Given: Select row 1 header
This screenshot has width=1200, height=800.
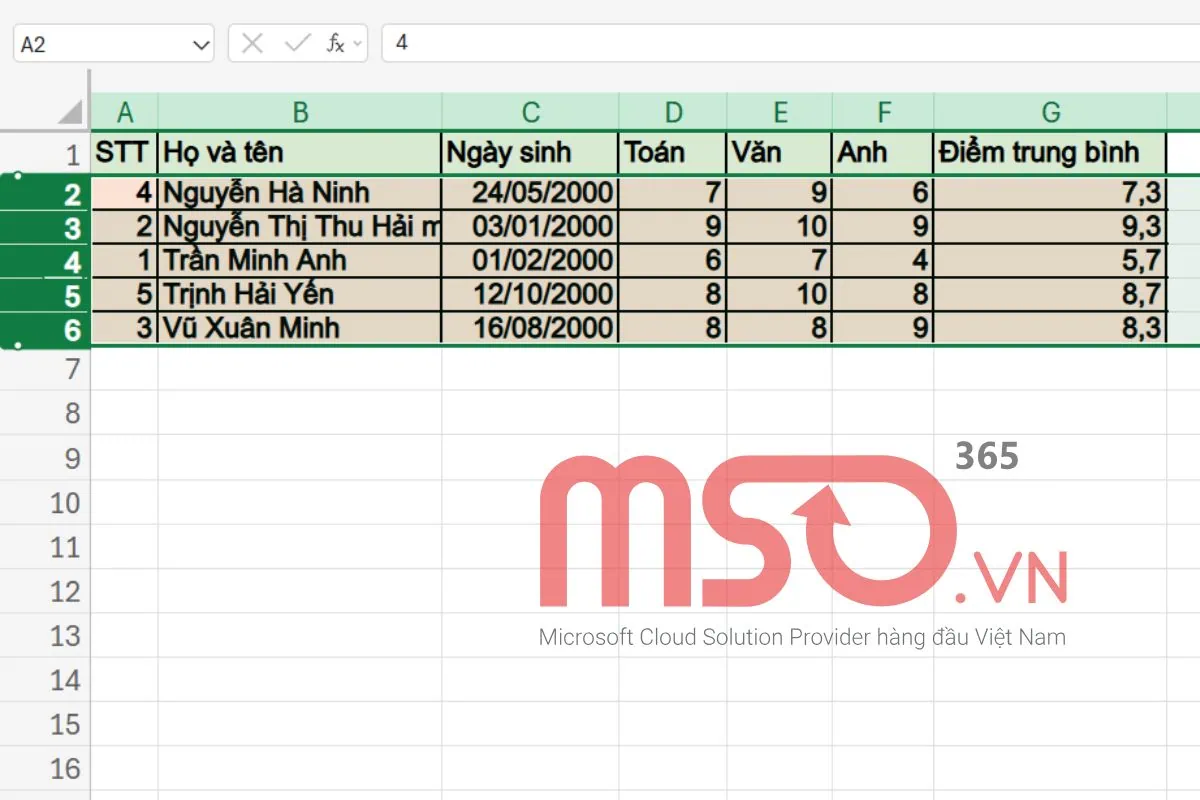Looking at the screenshot, I should pos(71,155).
